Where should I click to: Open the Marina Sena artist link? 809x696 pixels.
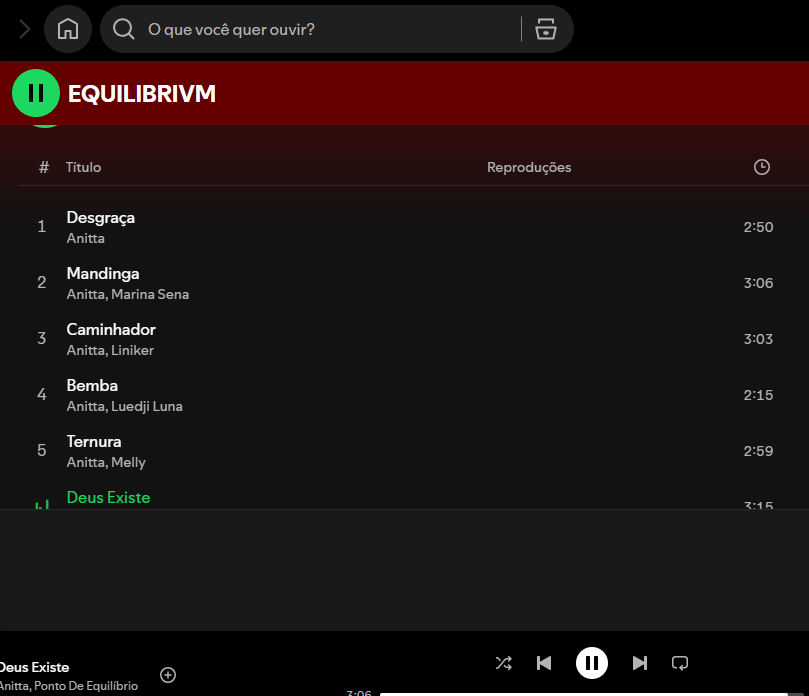coord(150,294)
